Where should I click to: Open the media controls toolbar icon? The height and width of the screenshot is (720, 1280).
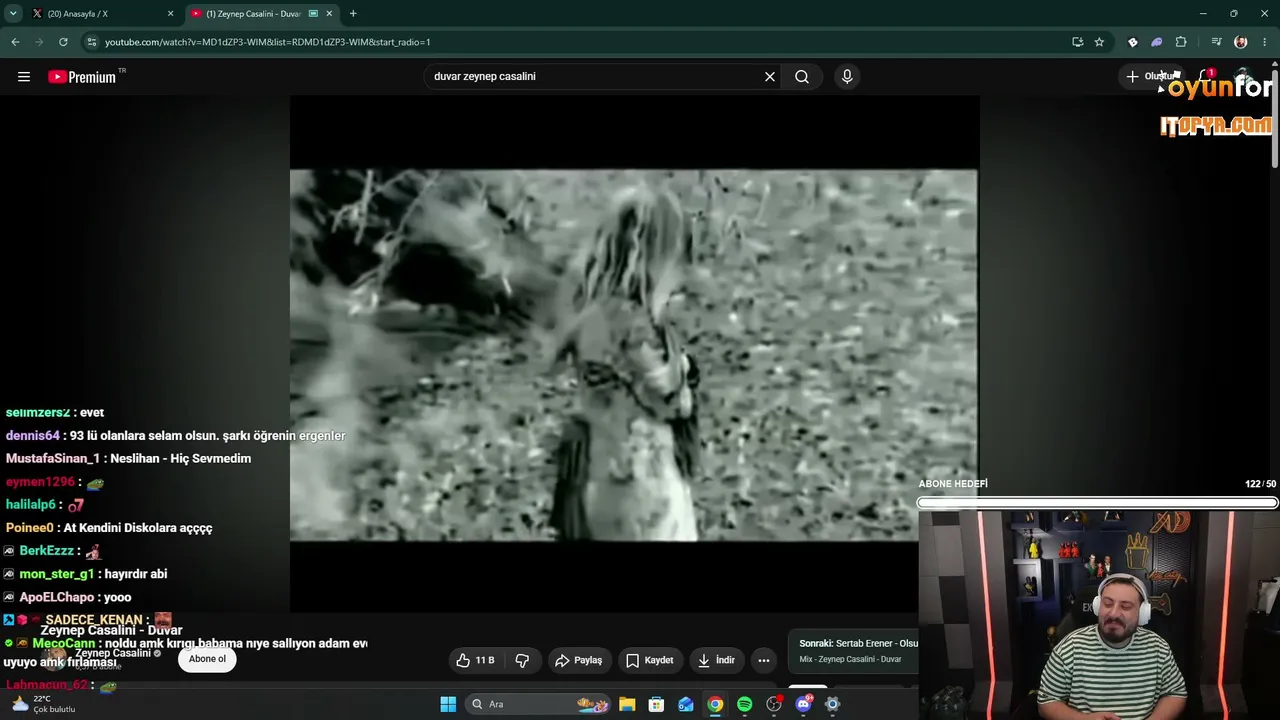[x=1216, y=42]
